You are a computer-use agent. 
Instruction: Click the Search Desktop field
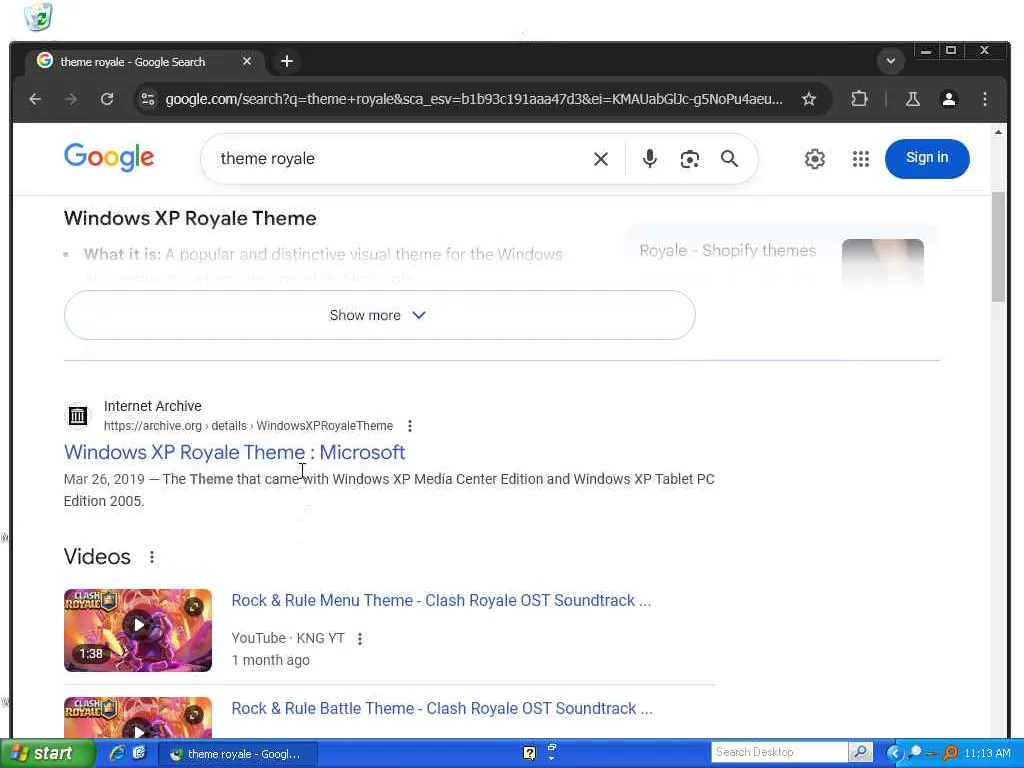click(x=779, y=752)
